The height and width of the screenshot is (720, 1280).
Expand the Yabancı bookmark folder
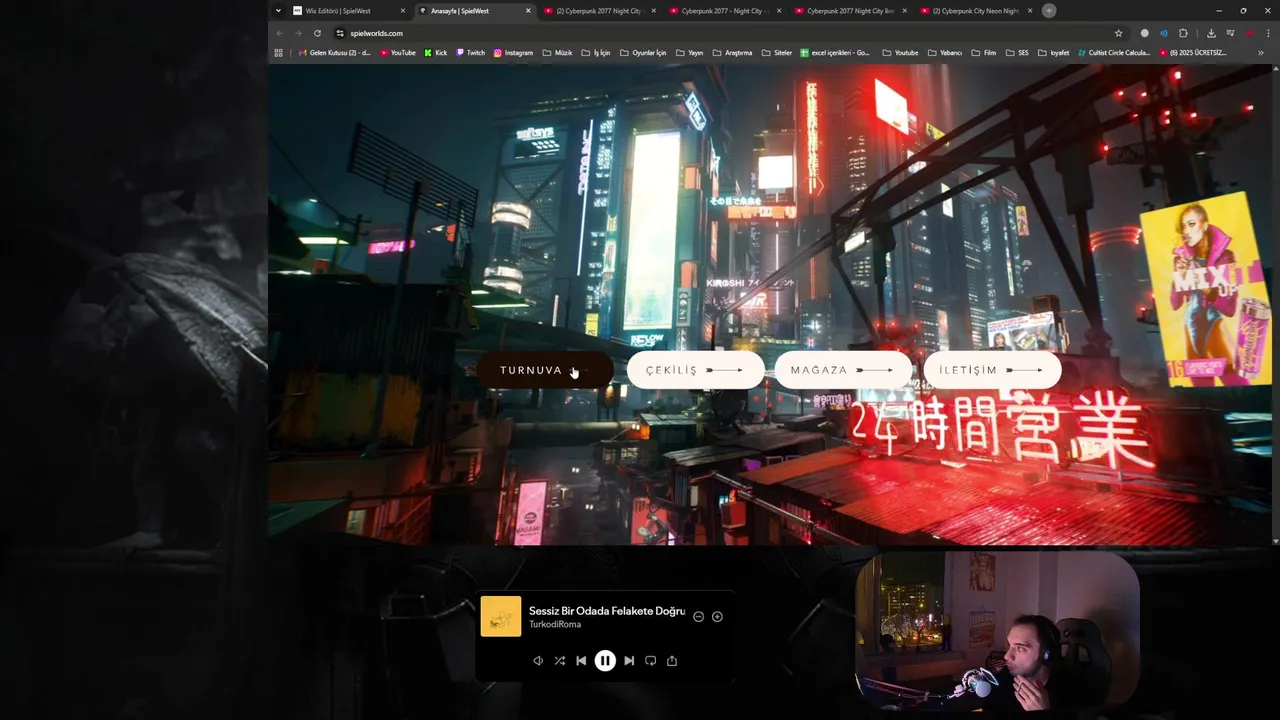tap(944, 53)
